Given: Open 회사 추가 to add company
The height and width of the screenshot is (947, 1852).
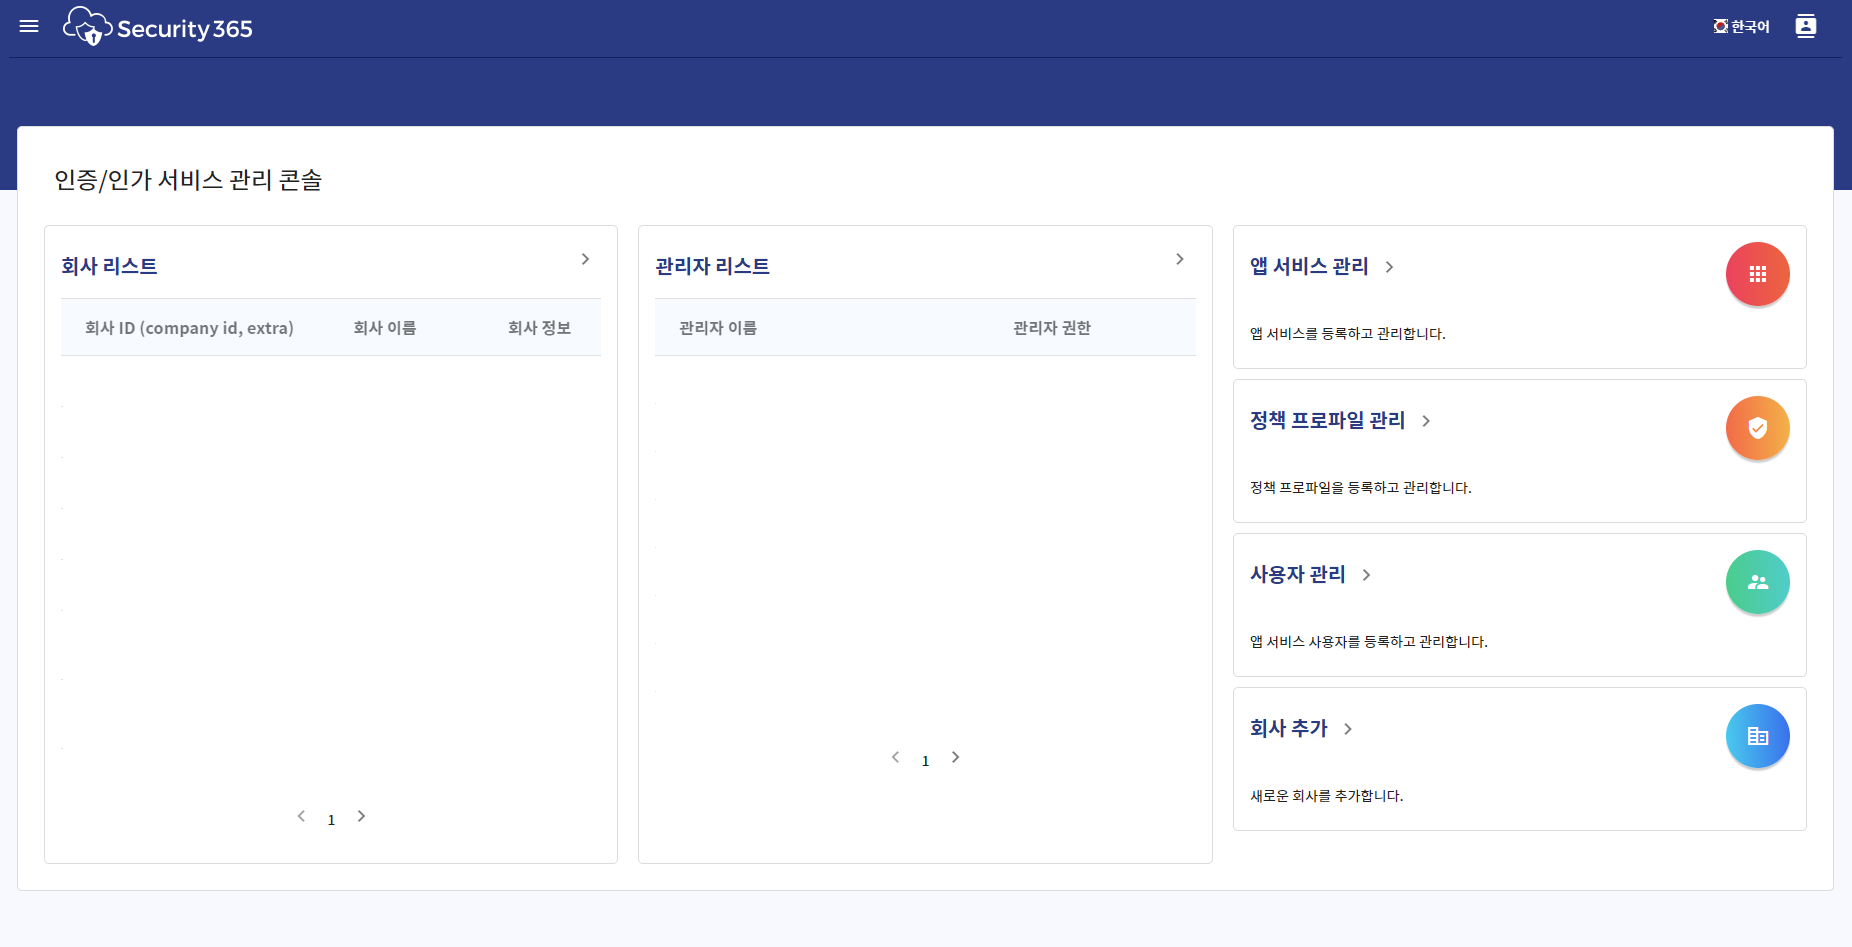Looking at the screenshot, I should [x=1288, y=728].
